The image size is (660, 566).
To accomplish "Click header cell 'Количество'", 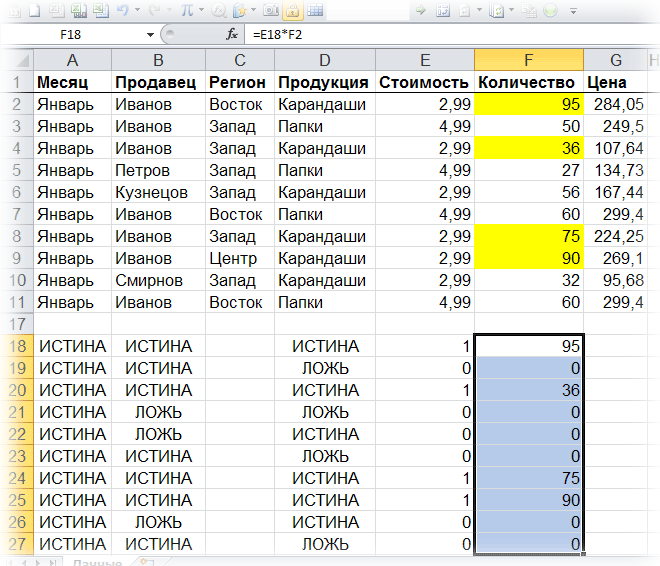I will click(x=529, y=82).
